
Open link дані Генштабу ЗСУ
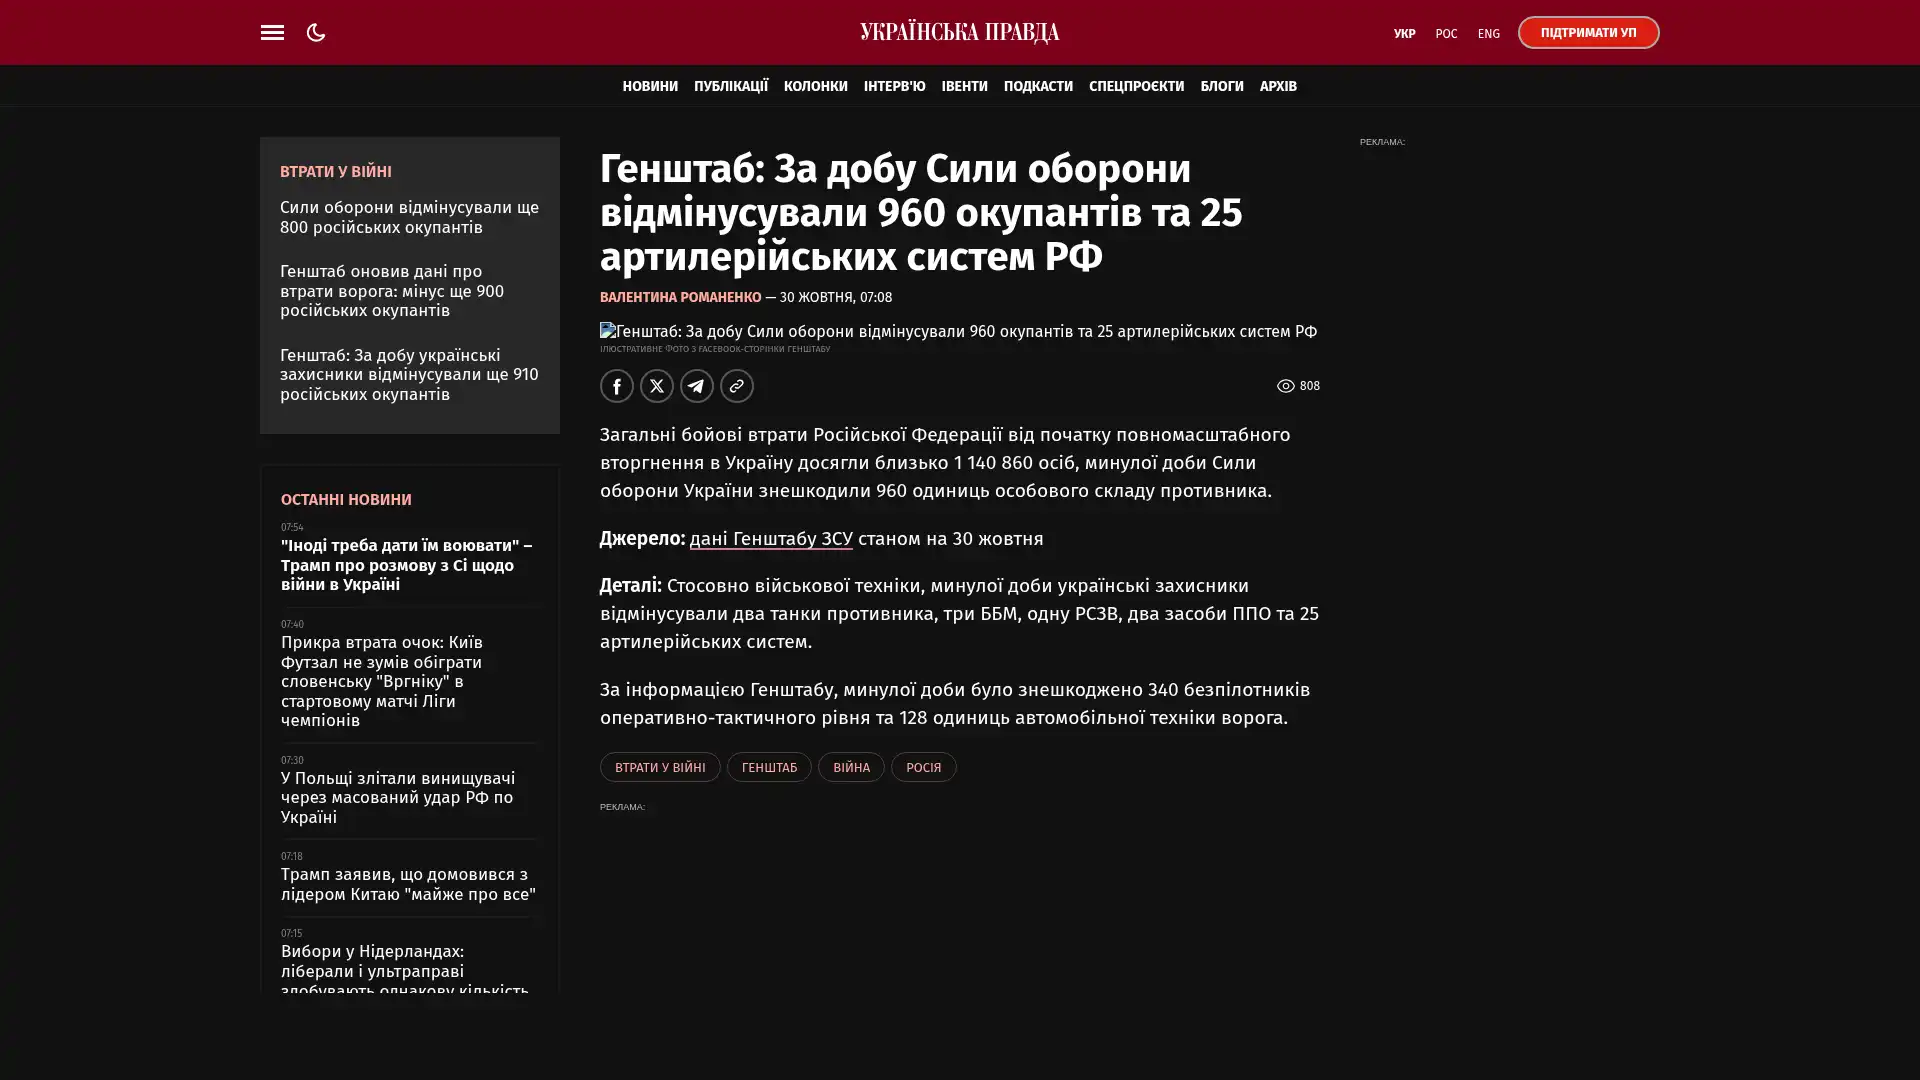pos(770,539)
